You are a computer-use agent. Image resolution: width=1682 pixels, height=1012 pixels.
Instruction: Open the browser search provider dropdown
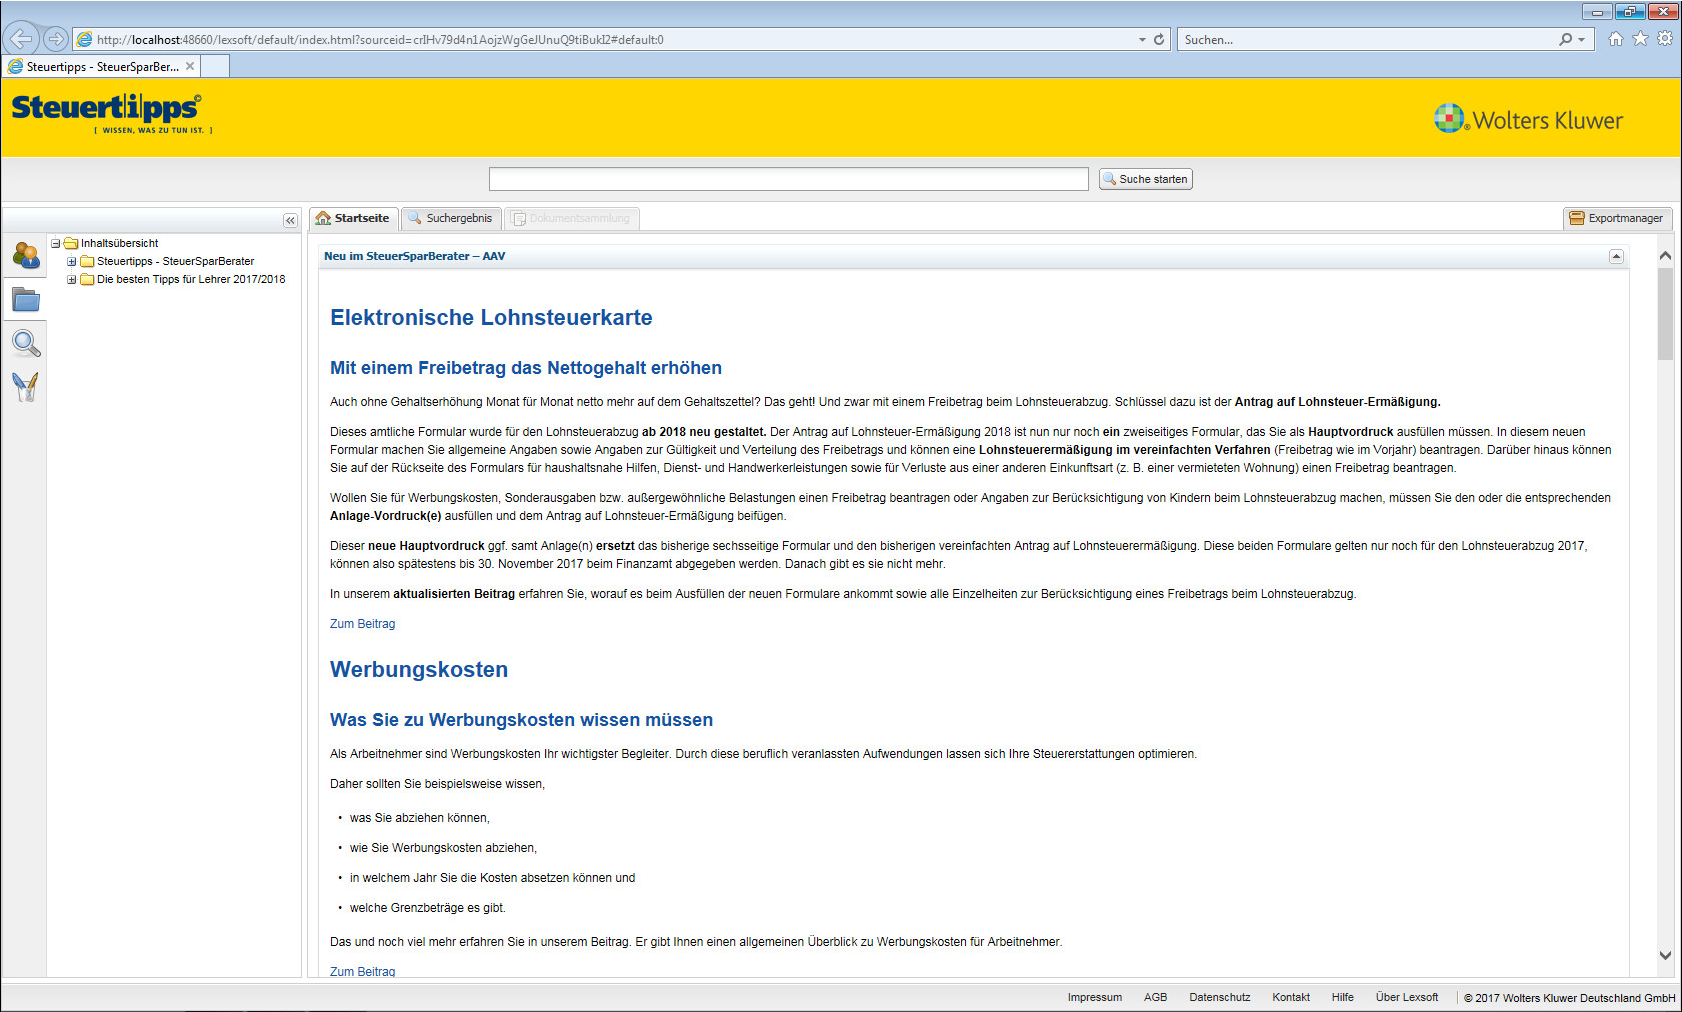pyautogui.click(x=1581, y=40)
